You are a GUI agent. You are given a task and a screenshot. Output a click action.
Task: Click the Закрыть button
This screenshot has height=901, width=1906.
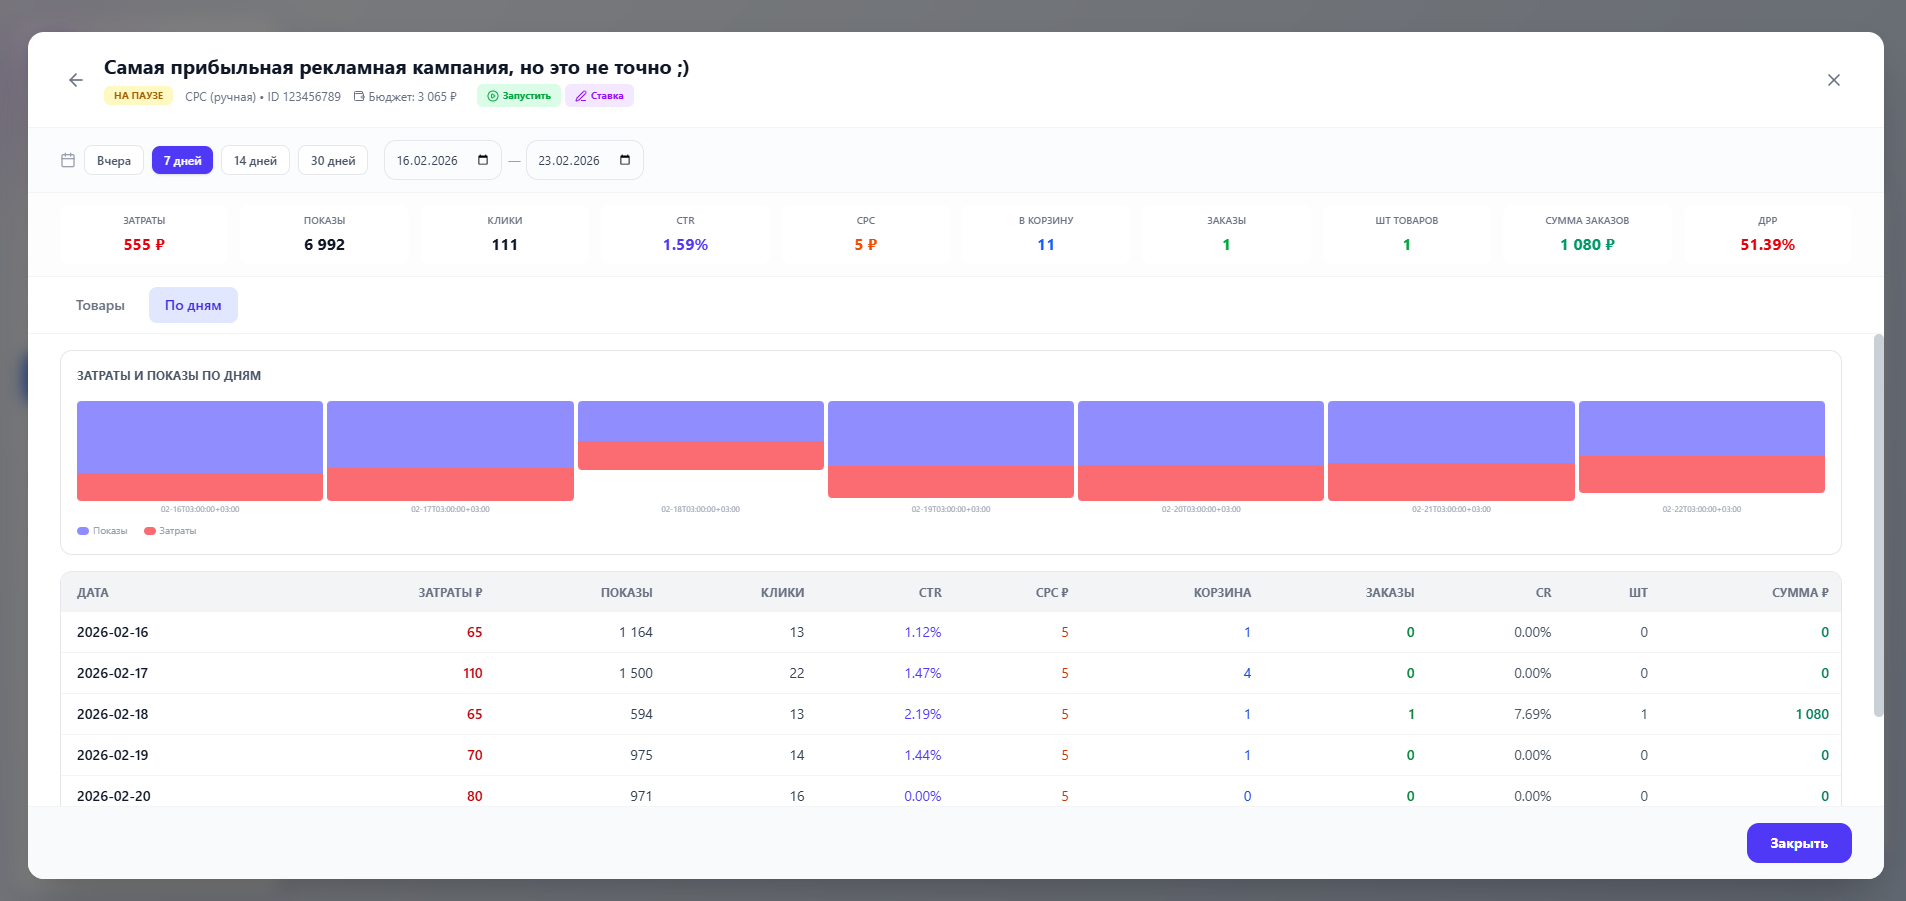(1798, 843)
